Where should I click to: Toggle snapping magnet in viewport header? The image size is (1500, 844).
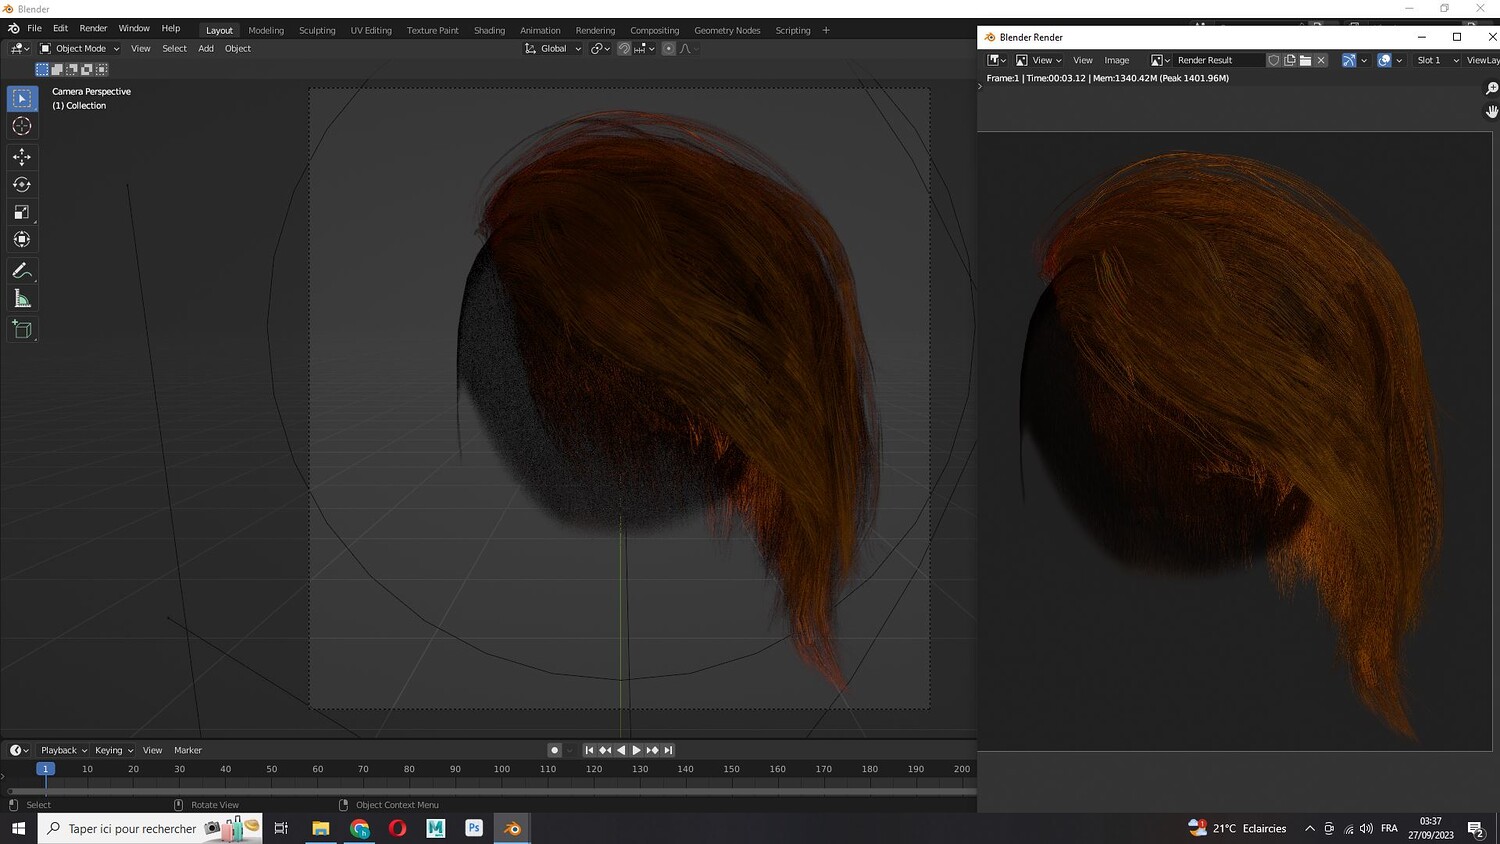point(624,49)
